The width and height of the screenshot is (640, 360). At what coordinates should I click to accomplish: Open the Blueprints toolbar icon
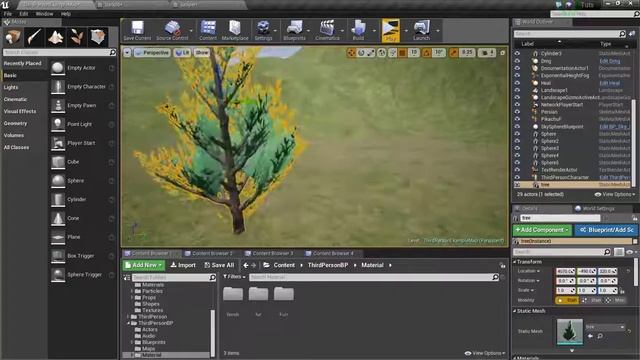point(294,30)
